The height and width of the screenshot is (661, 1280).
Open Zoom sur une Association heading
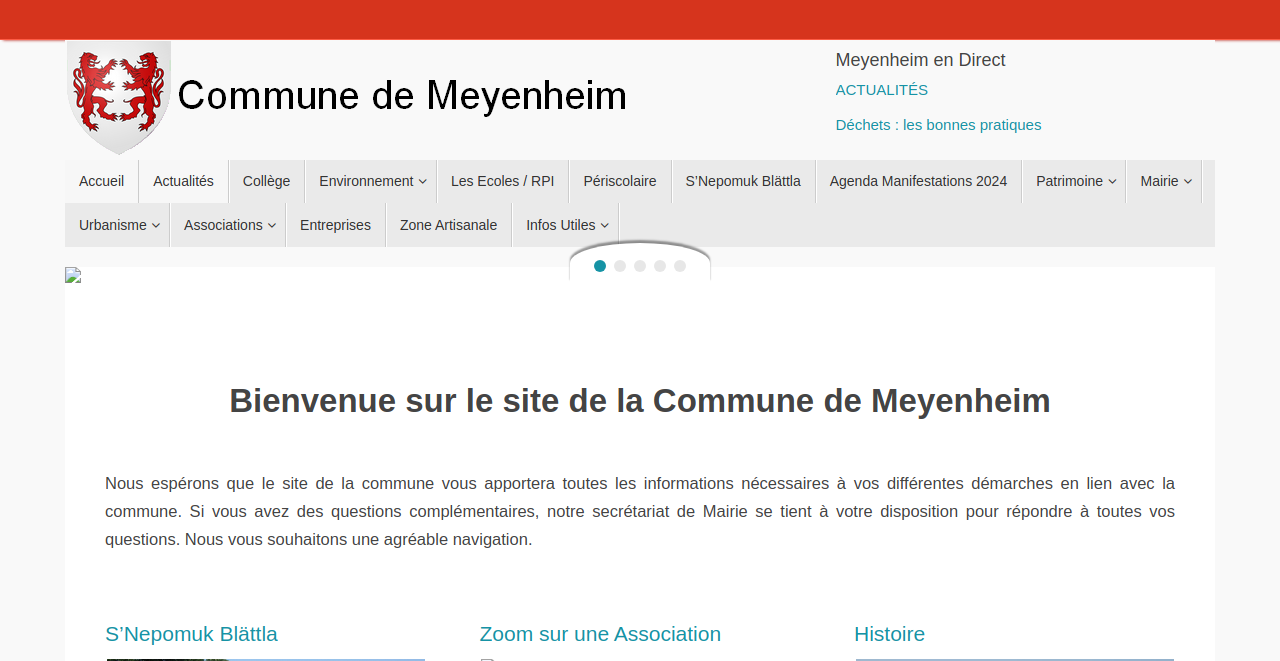tap(600, 634)
